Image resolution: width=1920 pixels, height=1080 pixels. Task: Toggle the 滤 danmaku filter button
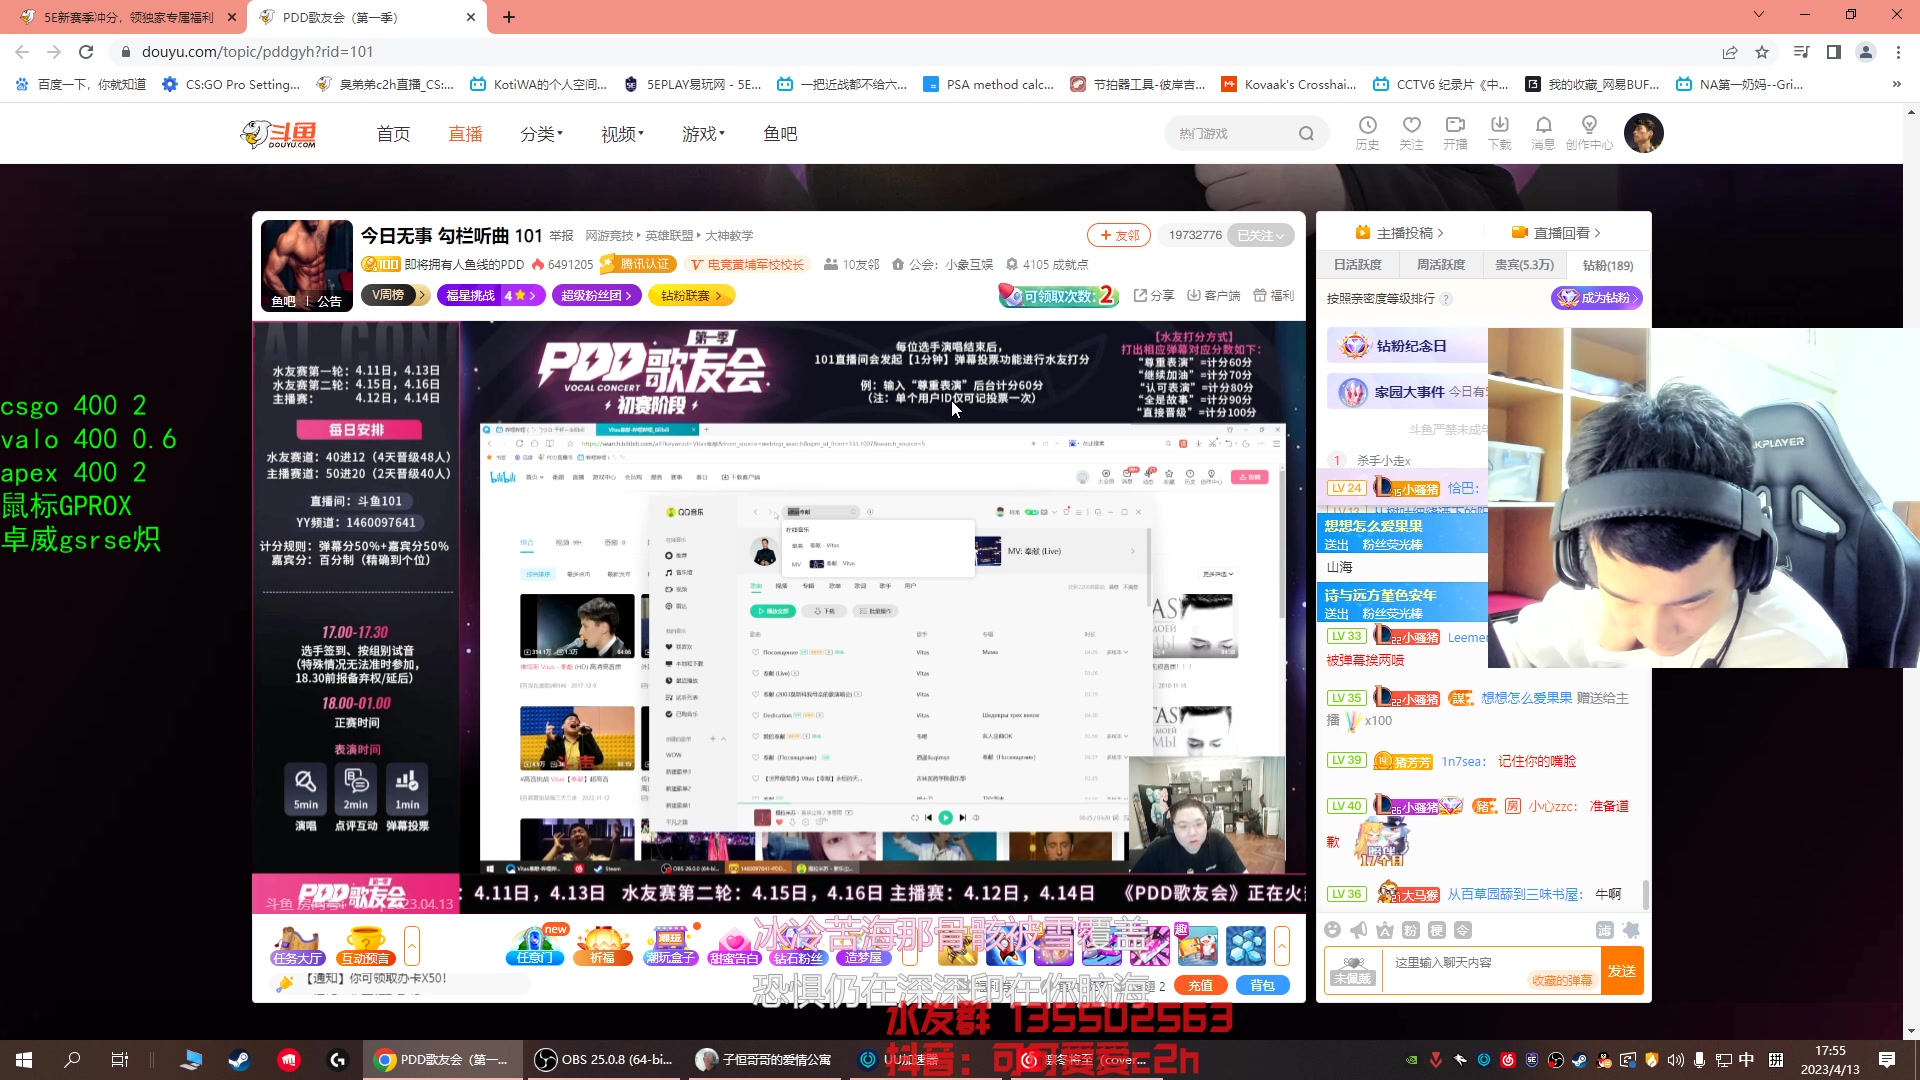[x=1604, y=930]
